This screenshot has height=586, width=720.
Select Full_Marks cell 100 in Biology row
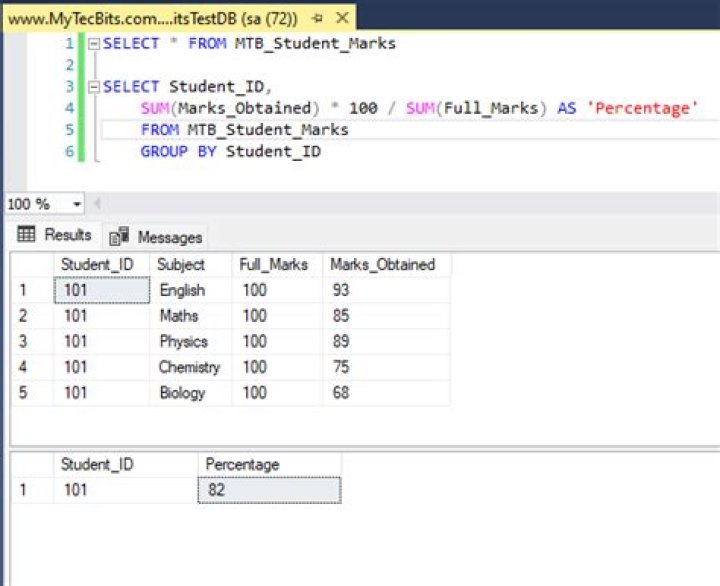[277, 393]
